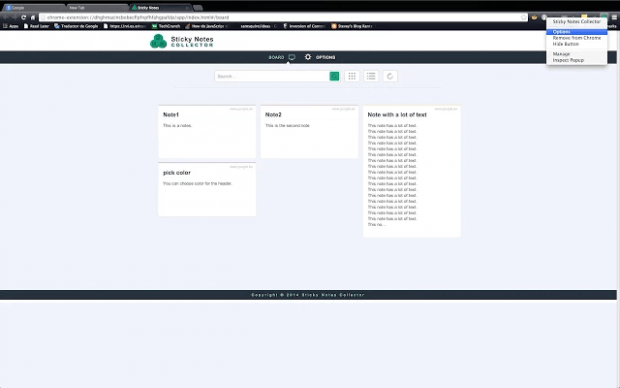620x388 pixels.
Task: Open the Note1 card
Action: (207, 132)
